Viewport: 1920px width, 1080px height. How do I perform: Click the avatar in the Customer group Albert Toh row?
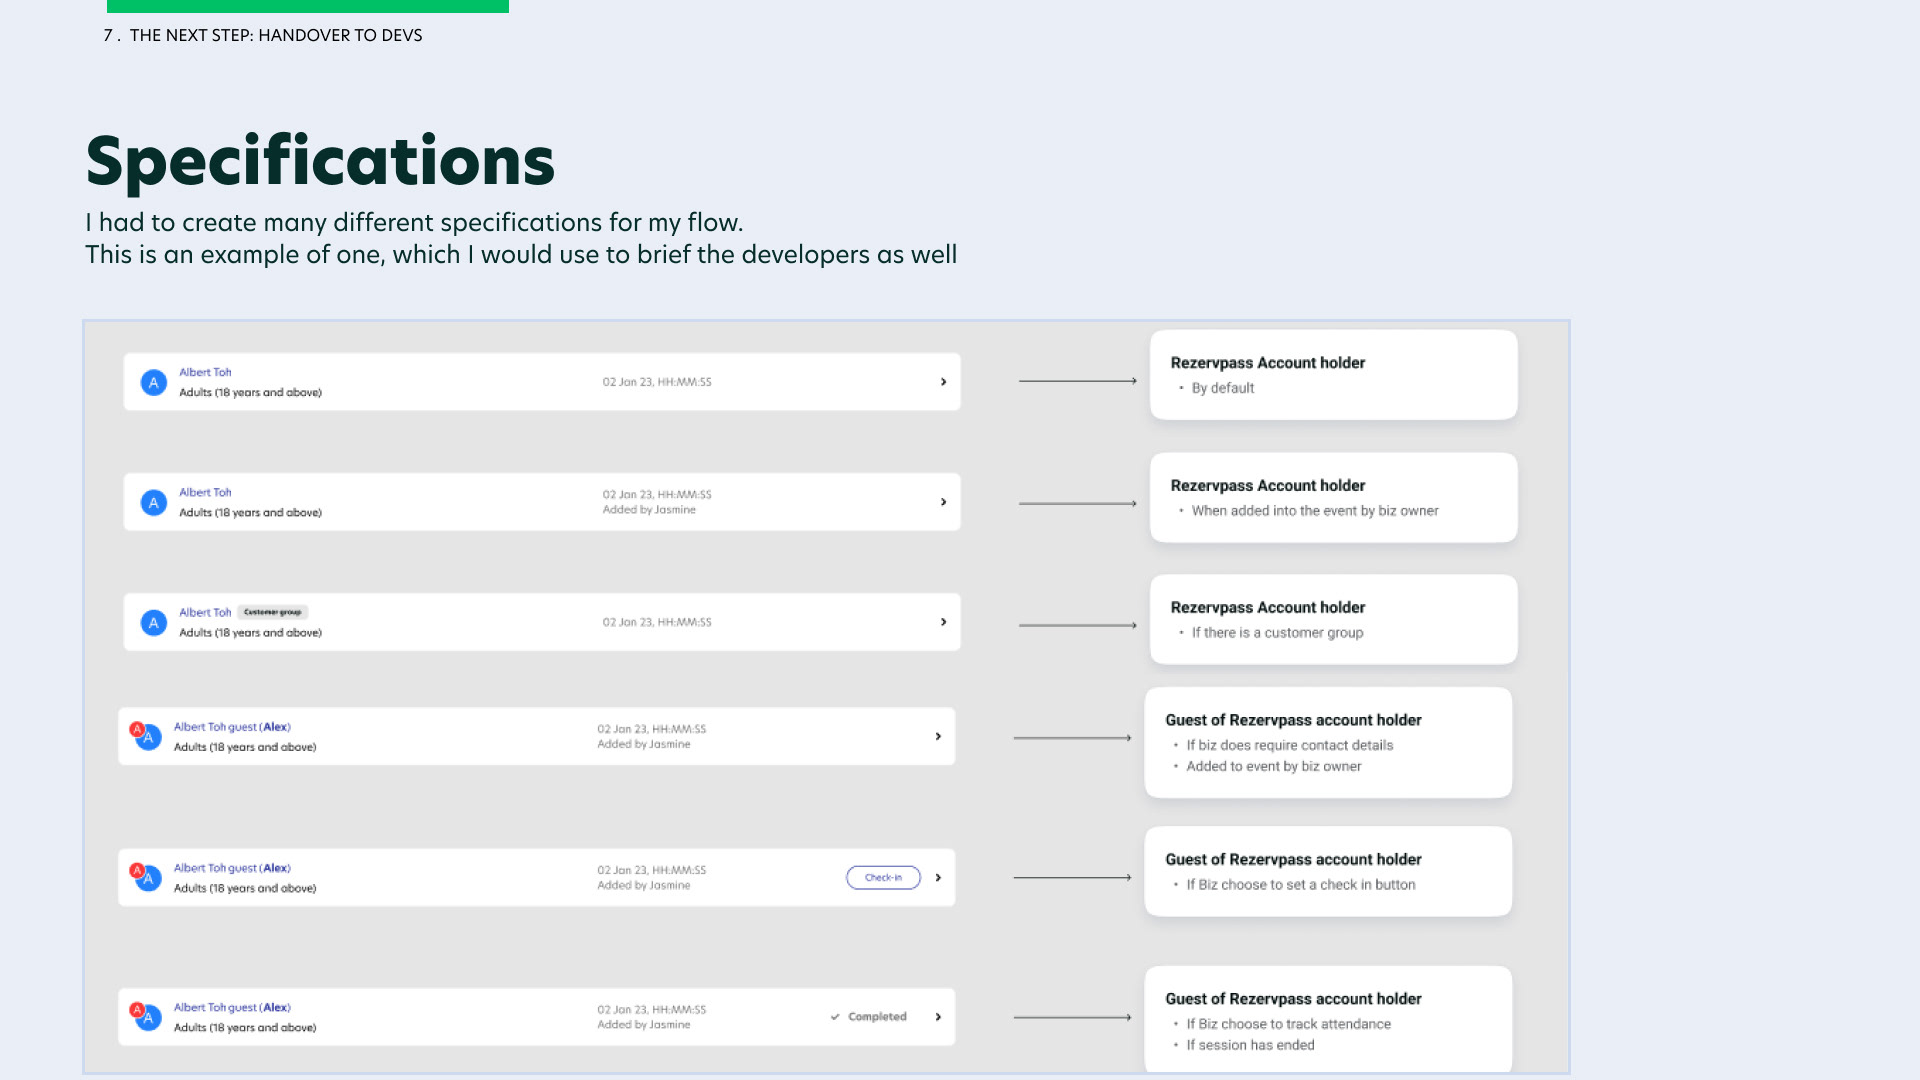[x=153, y=622]
